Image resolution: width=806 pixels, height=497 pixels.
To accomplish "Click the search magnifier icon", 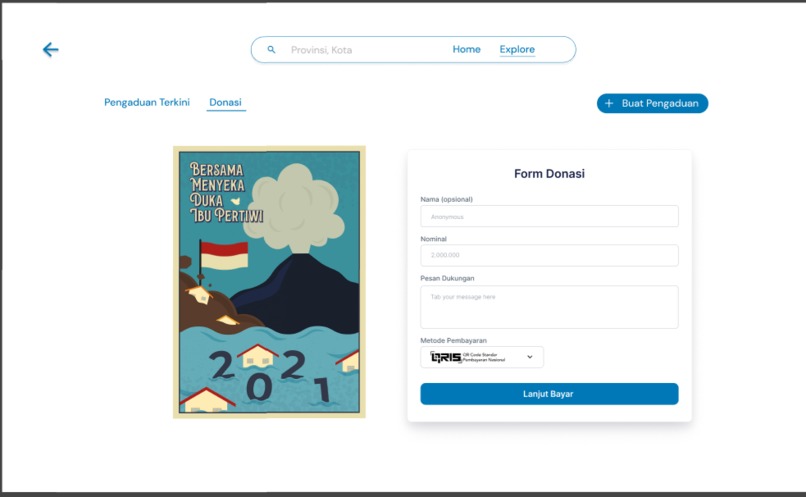I will point(271,49).
